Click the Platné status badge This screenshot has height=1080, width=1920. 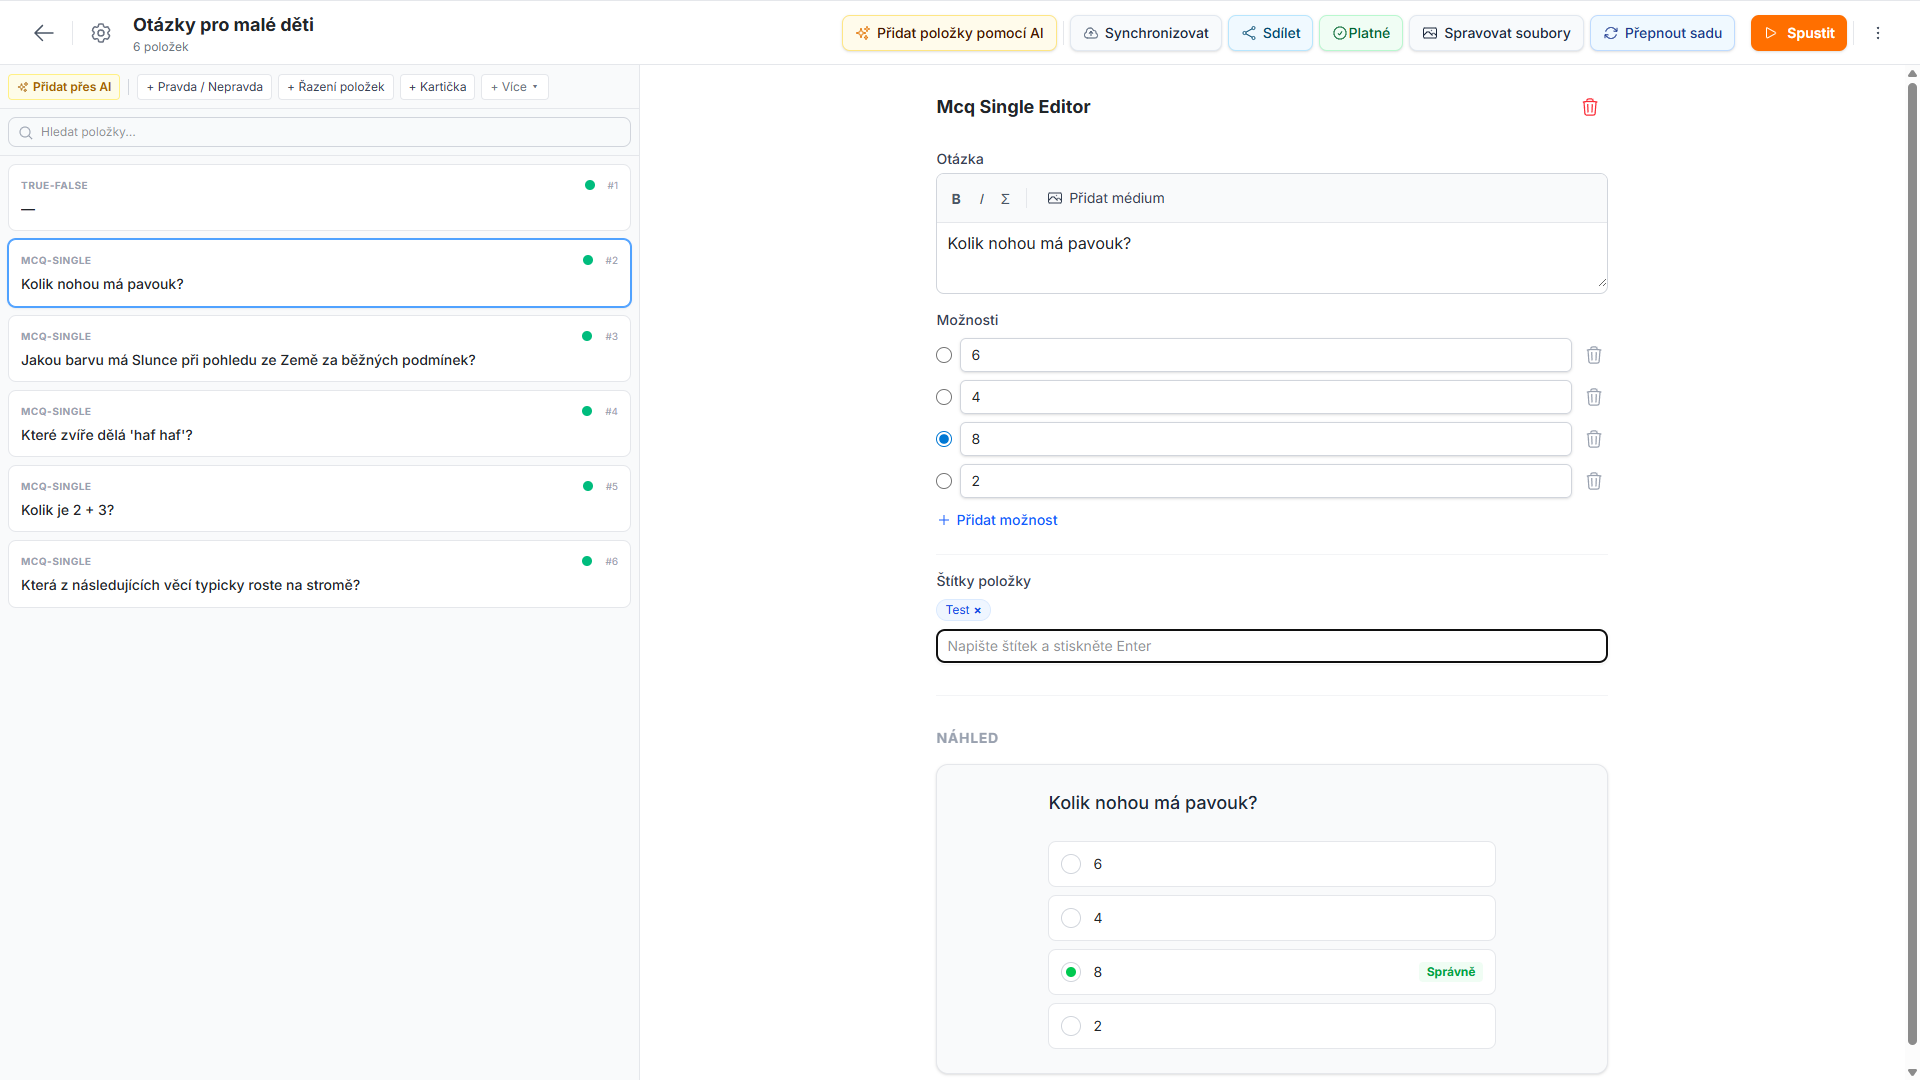coord(1361,33)
